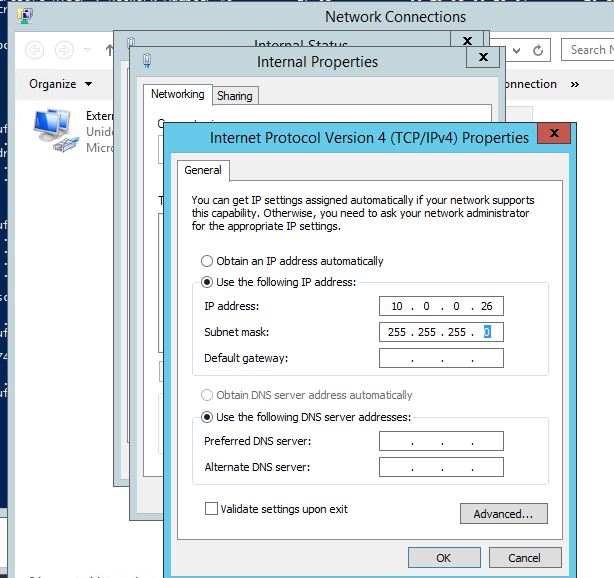The width and height of the screenshot is (614, 578).
Task: Enable Validate settings upon exit checkbox
Action: click(x=211, y=509)
